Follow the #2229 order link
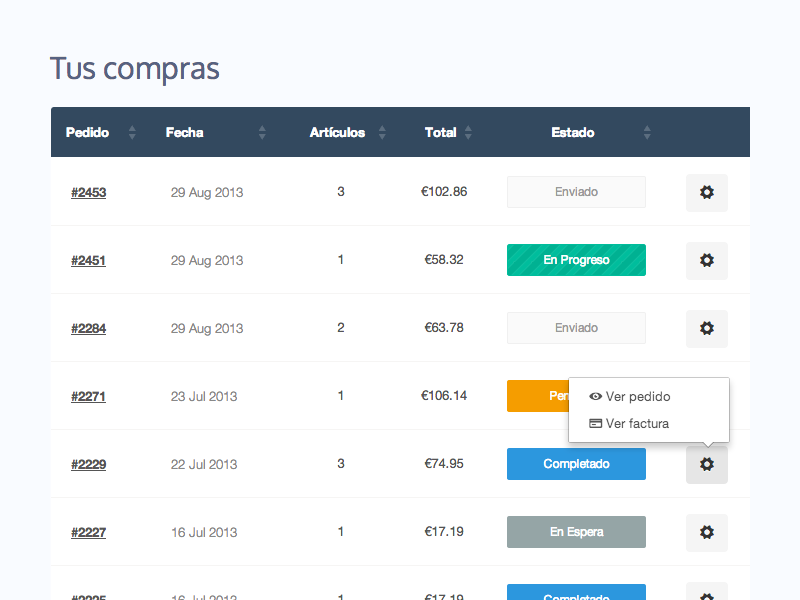The image size is (800, 600). pos(88,464)
